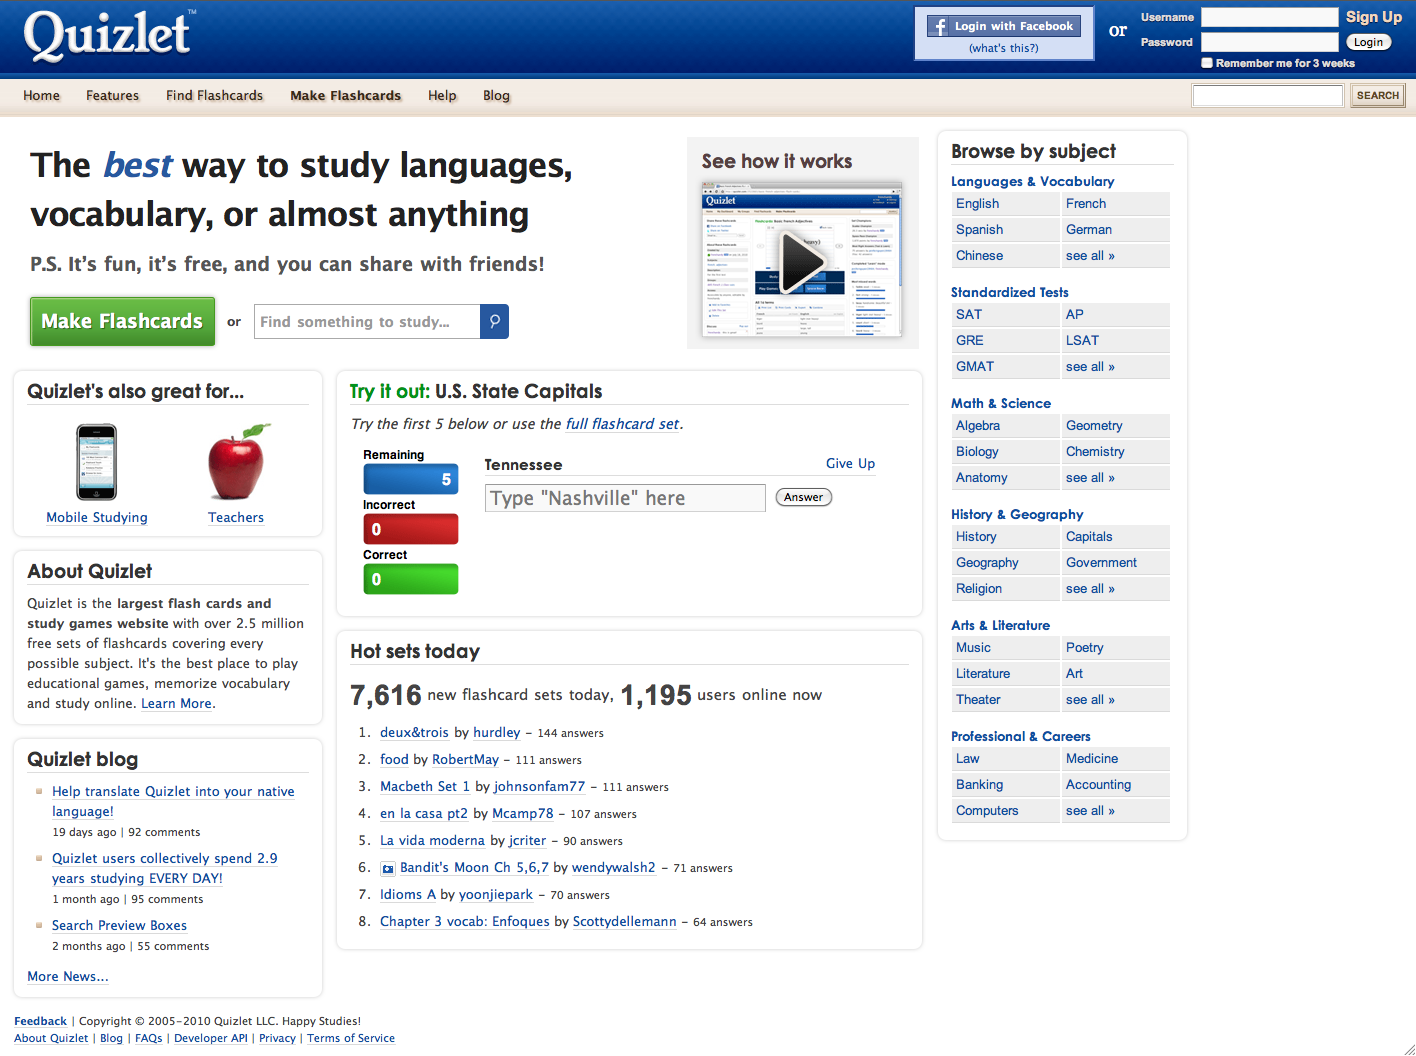Click the Give Up link
The image size is (1416, 1056).
click(850, 463)
